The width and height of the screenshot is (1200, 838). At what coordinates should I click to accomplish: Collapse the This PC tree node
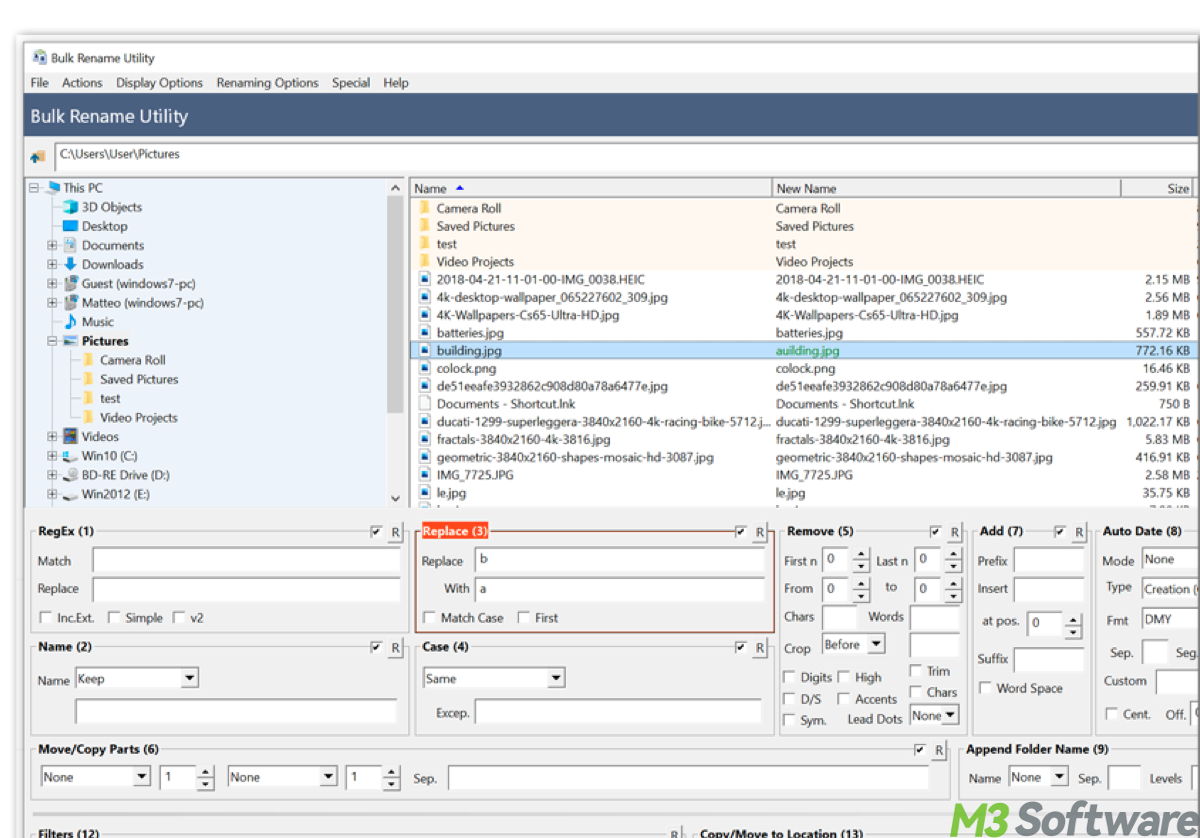pyautogui.click(x=34, y=188)
